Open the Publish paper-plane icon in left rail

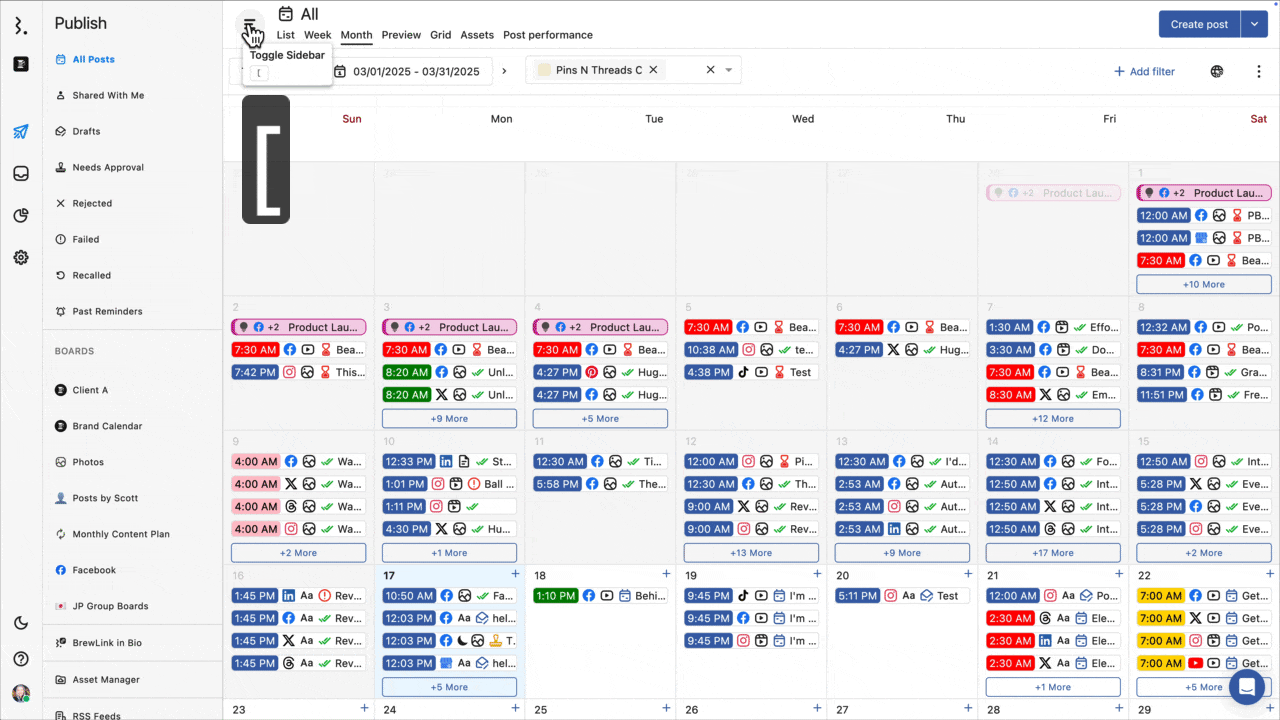21,132
